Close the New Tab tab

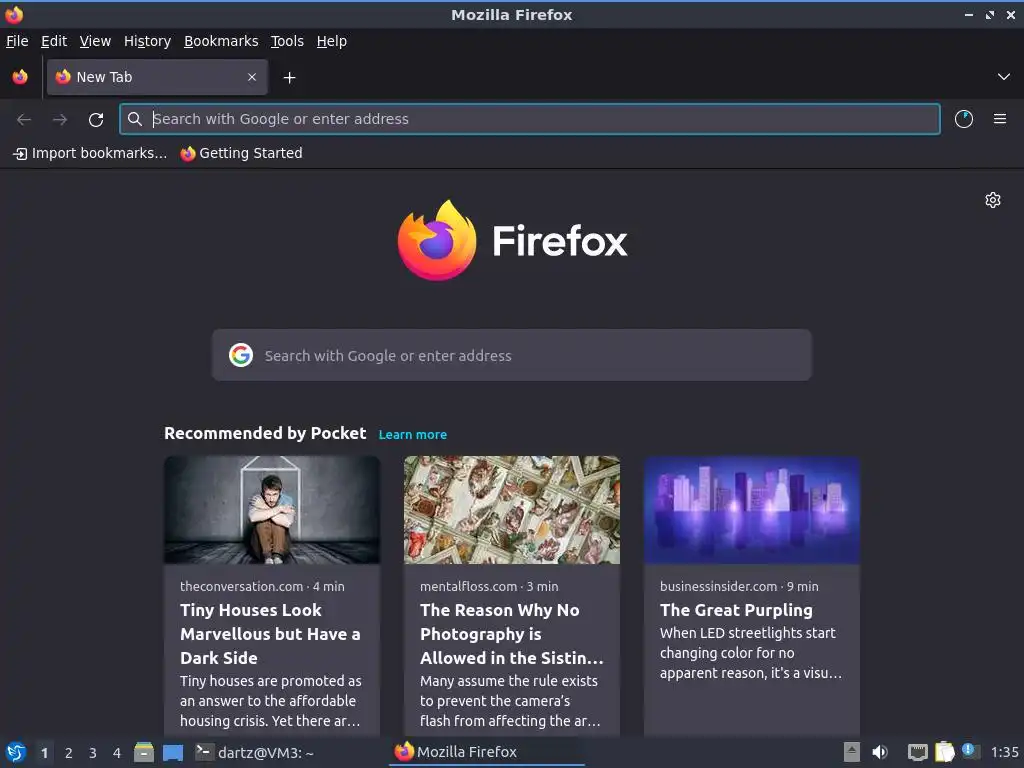[x=252, y=77]
